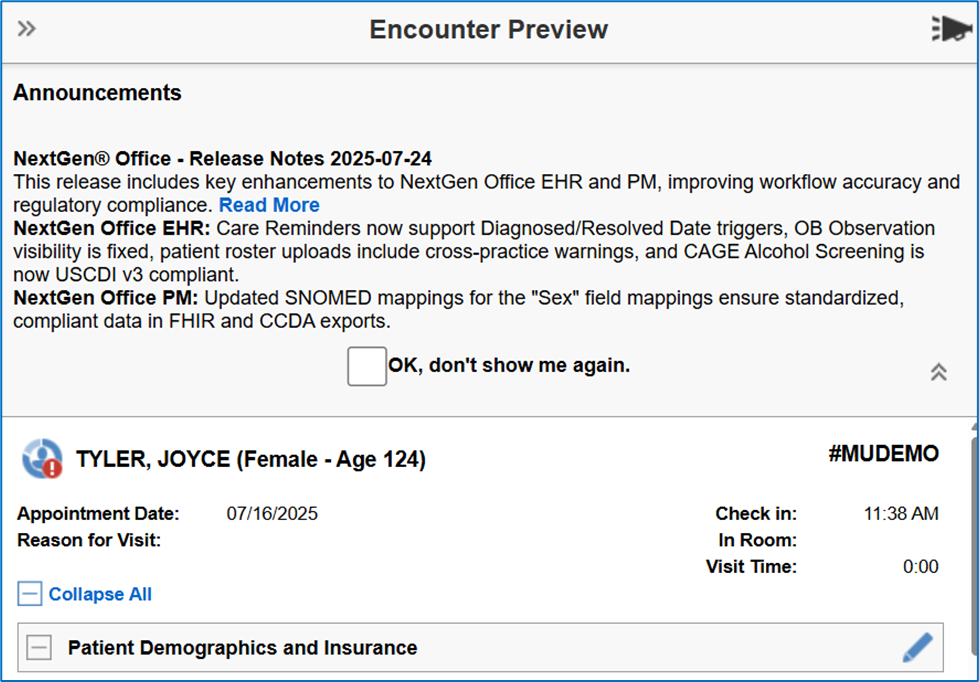979x682 pixels.
Task: Collapse the Patient Demographics and Insurance section
Action: coord(39,648)
